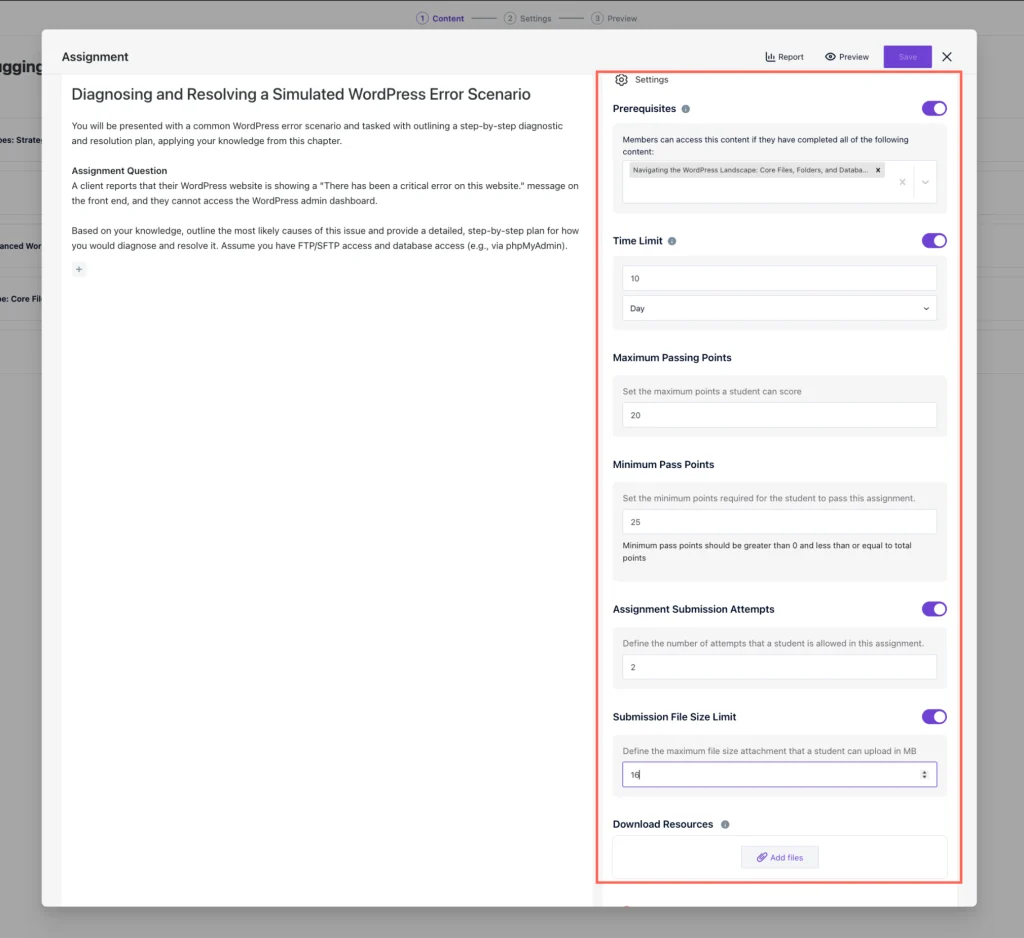1024x938 pixels.
Task: Click the Add files button
Action: tap(779, 857)
